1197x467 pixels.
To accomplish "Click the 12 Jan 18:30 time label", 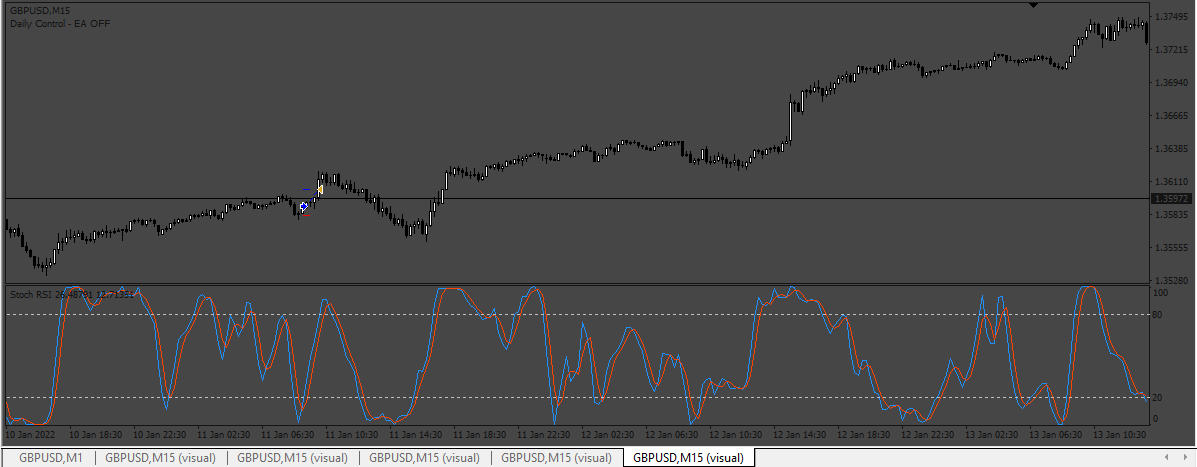I will click(x=866, y=434).
